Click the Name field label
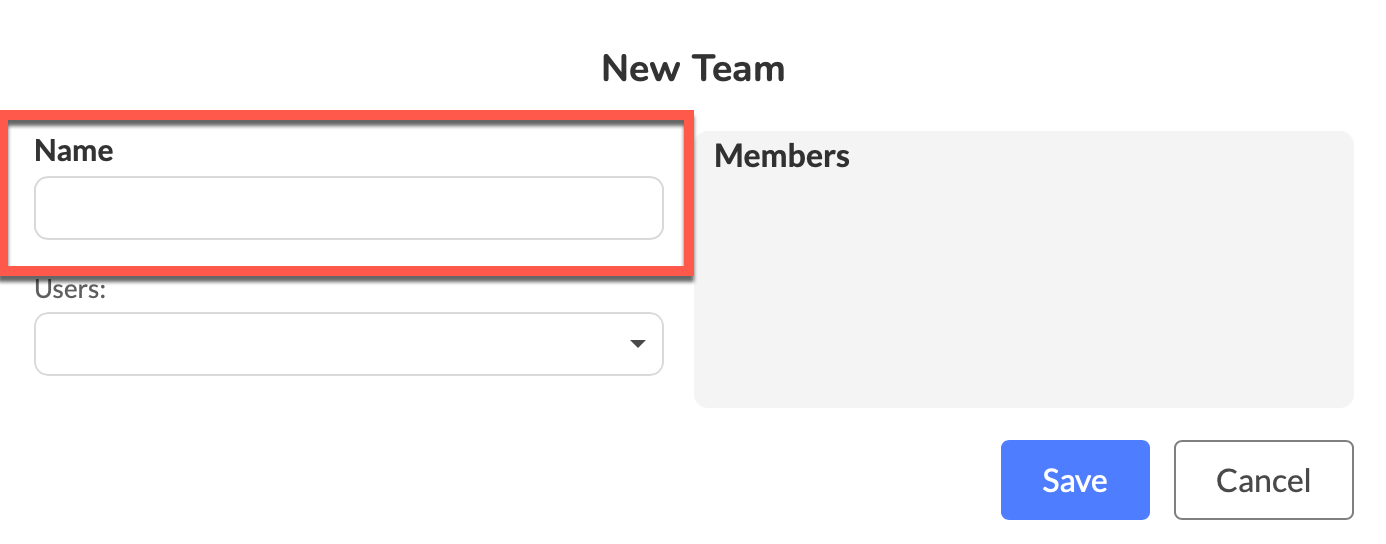This screenshot has height=544, width=1386. [74, 151]
